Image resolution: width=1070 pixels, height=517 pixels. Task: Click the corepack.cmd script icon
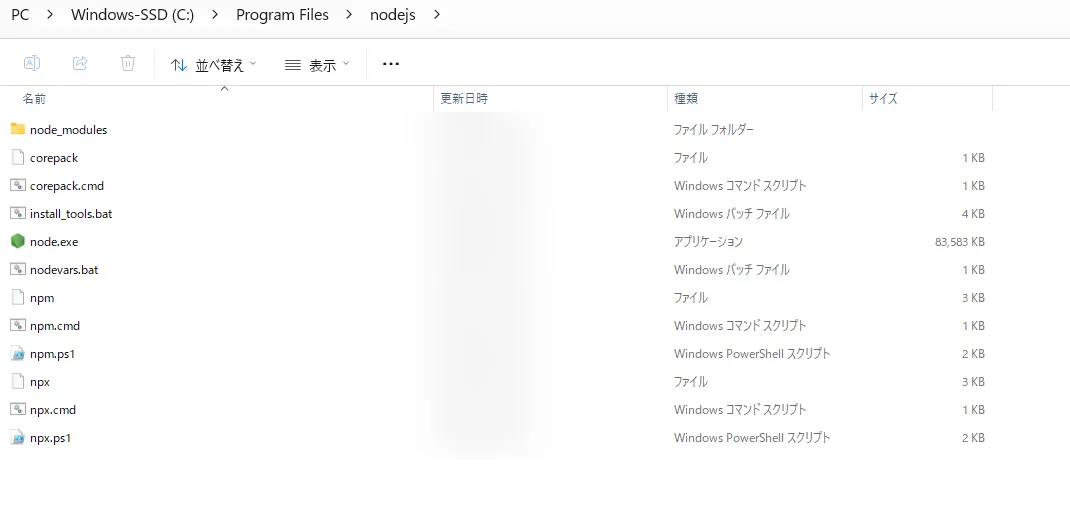(17, 186)
